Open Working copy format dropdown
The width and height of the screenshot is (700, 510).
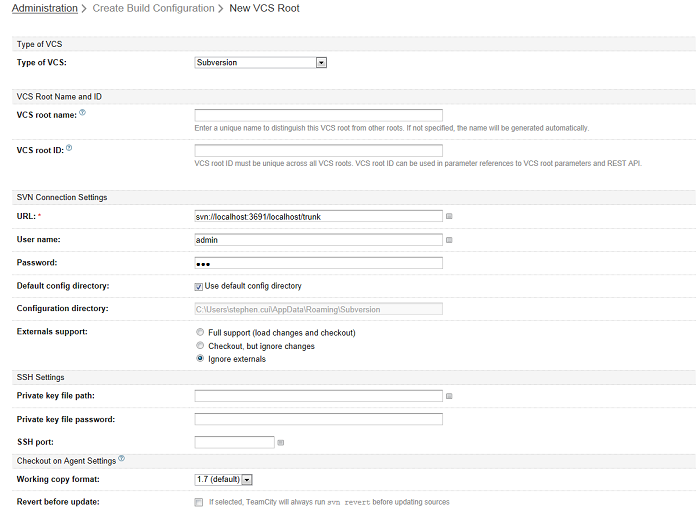click(223, 480)
